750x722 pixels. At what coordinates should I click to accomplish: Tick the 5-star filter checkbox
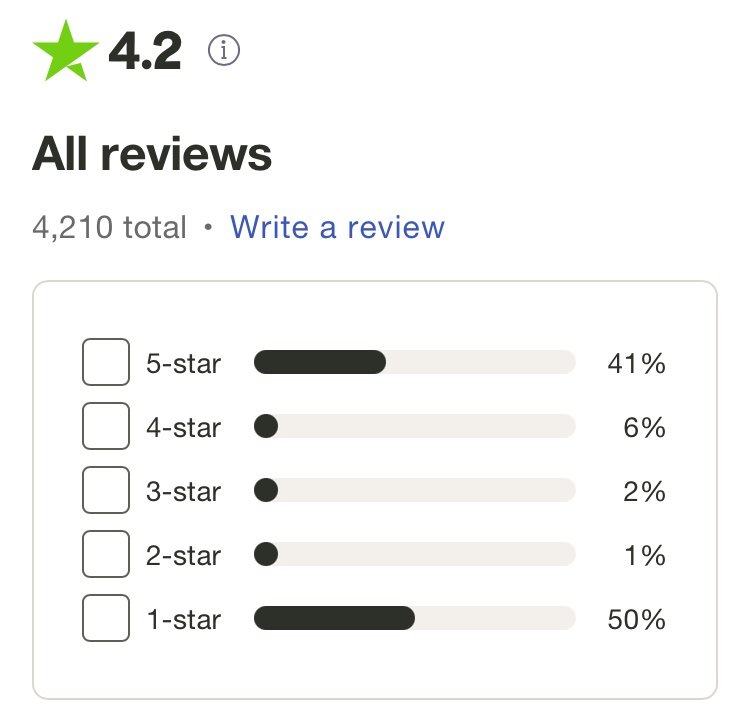(x=106, y=362)
